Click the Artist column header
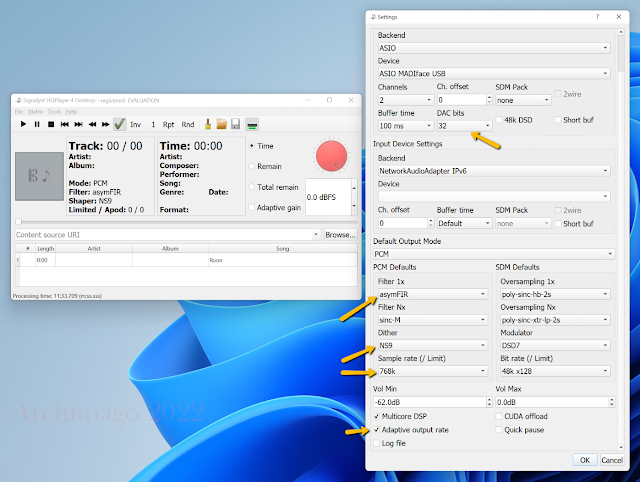Viewport: 640px width, 482px height. coord(94,249)
